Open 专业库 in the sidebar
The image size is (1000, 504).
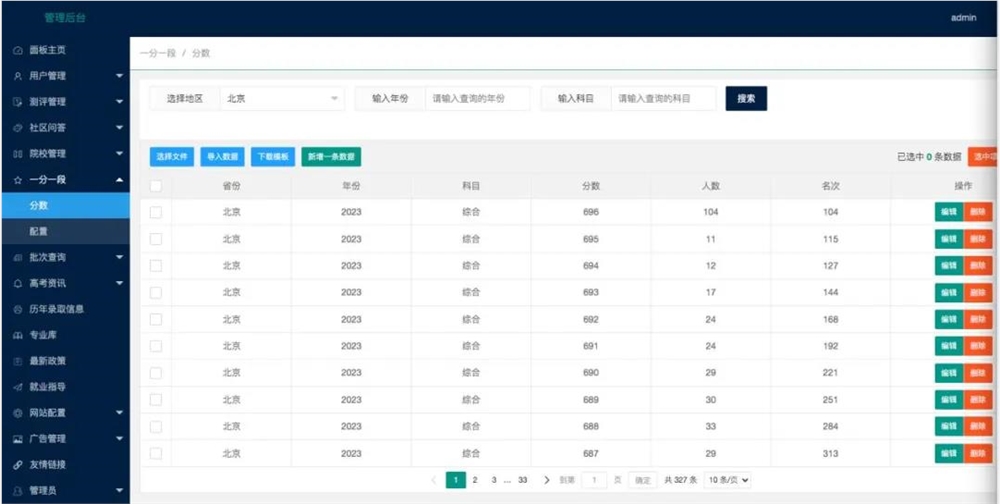pos(65,336)
